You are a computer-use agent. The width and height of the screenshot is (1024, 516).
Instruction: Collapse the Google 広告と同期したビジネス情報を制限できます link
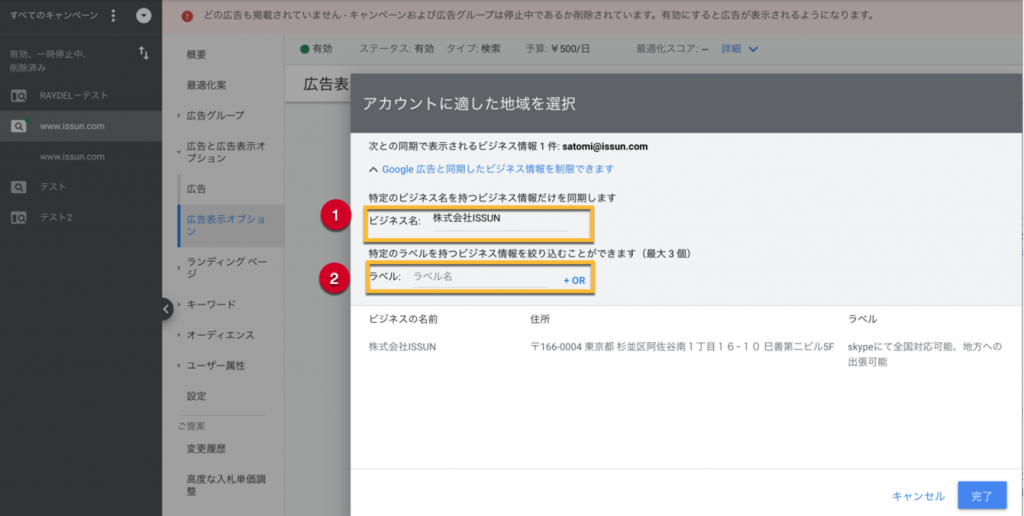coord(491,169)
